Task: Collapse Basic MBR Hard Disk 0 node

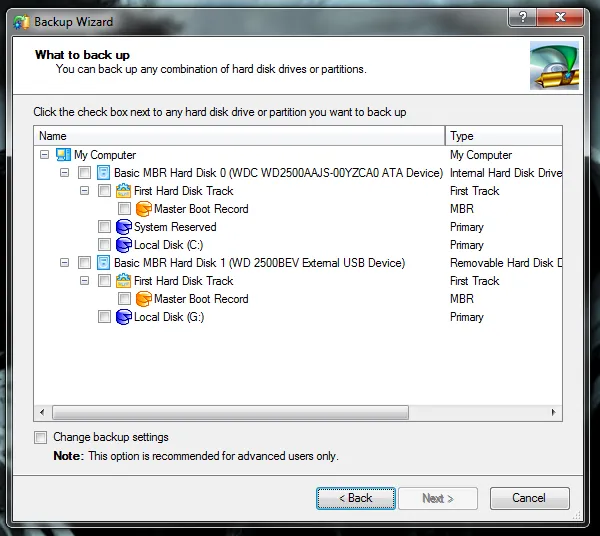Action: pyautogui.click(x=65, y=173)
